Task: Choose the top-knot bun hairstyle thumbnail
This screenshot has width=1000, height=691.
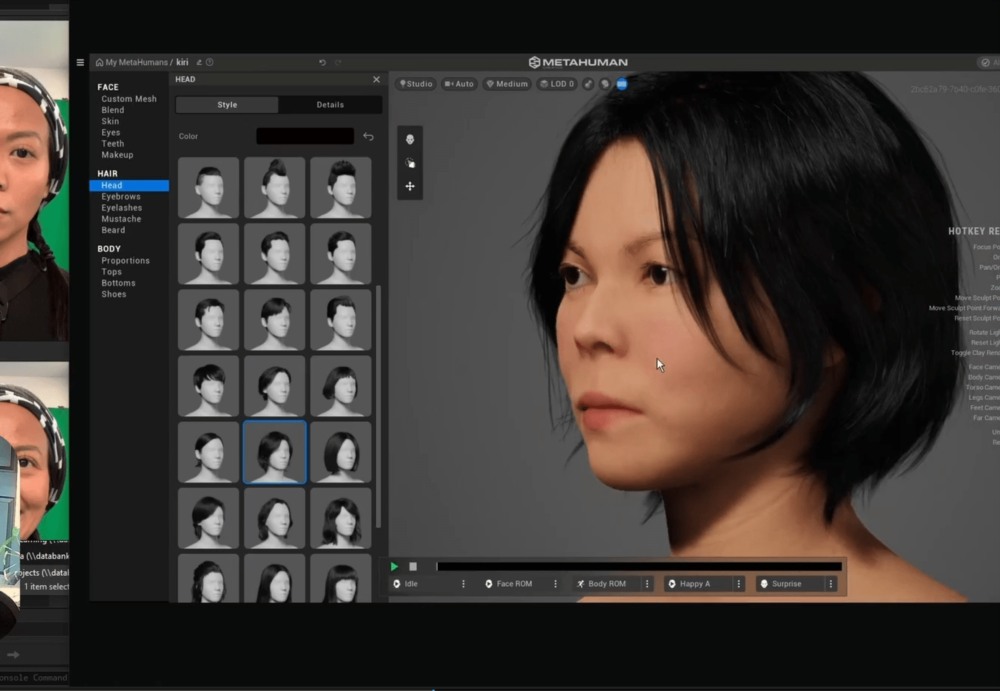Action: point(274,188)
